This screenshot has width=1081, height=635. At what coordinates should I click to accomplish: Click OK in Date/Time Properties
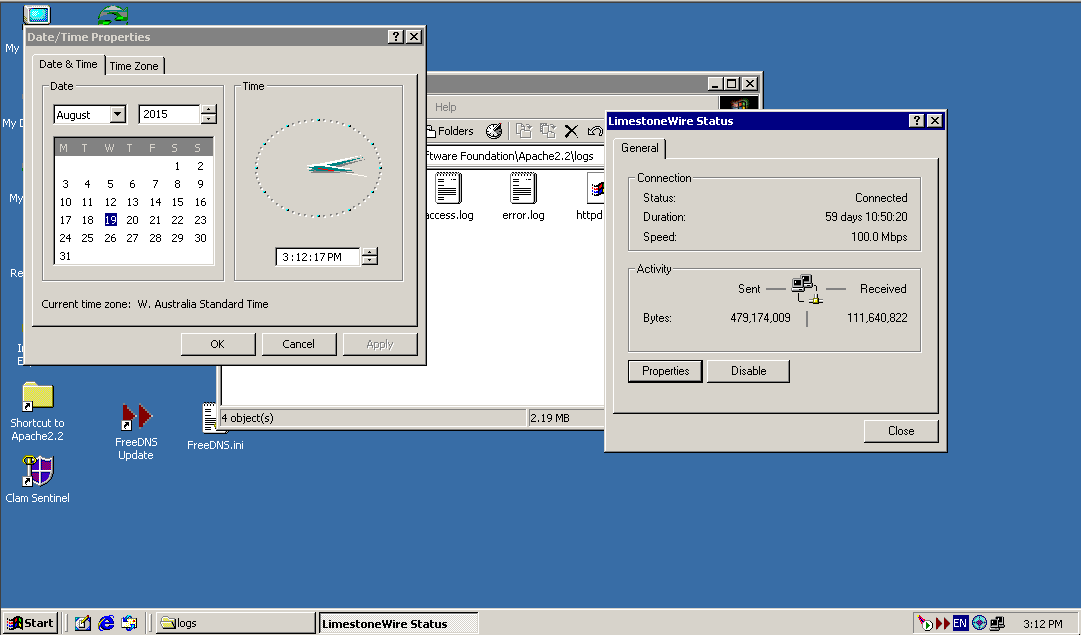click(218, 344)
